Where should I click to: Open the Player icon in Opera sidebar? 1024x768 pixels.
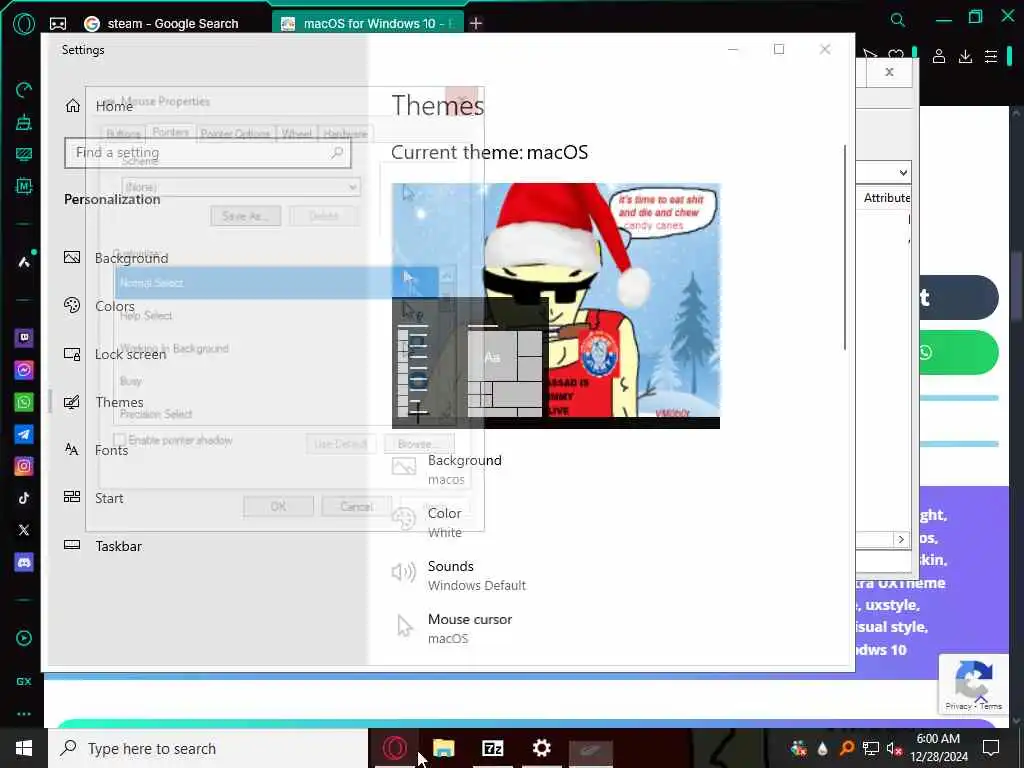click(24, 638)
